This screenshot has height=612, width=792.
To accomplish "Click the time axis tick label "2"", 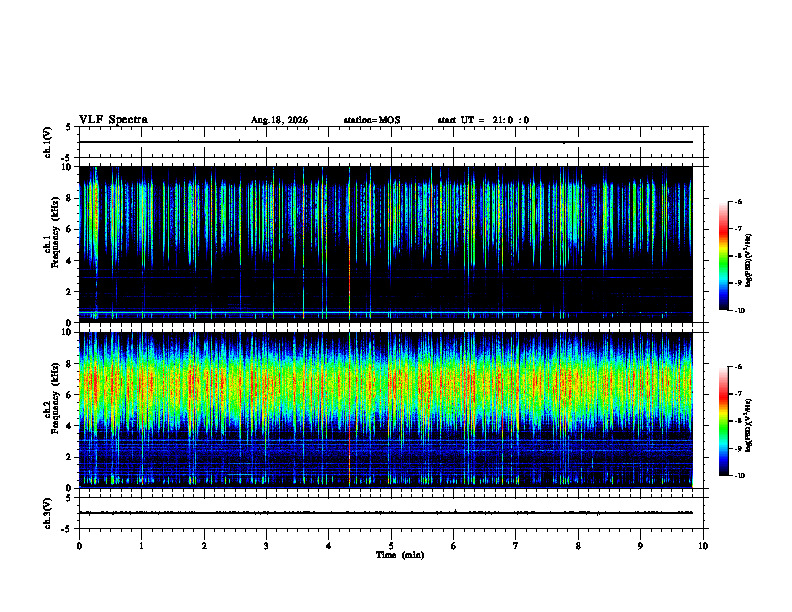I will (204, 546).
